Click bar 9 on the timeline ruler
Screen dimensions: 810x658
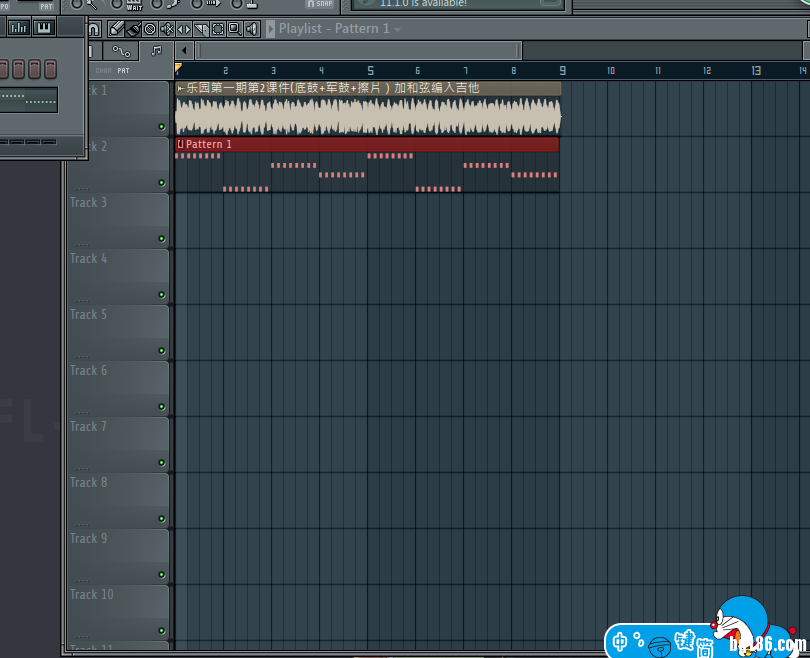pos(562,70)
